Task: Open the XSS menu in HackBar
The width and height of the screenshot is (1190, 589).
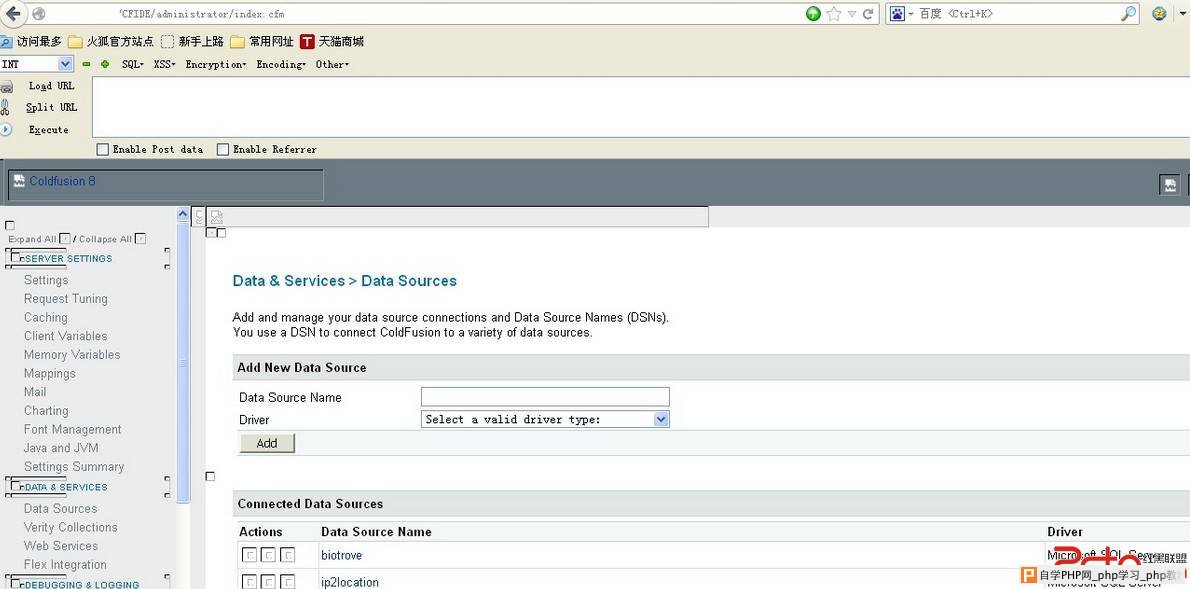Action: click(x=165, y=65)
